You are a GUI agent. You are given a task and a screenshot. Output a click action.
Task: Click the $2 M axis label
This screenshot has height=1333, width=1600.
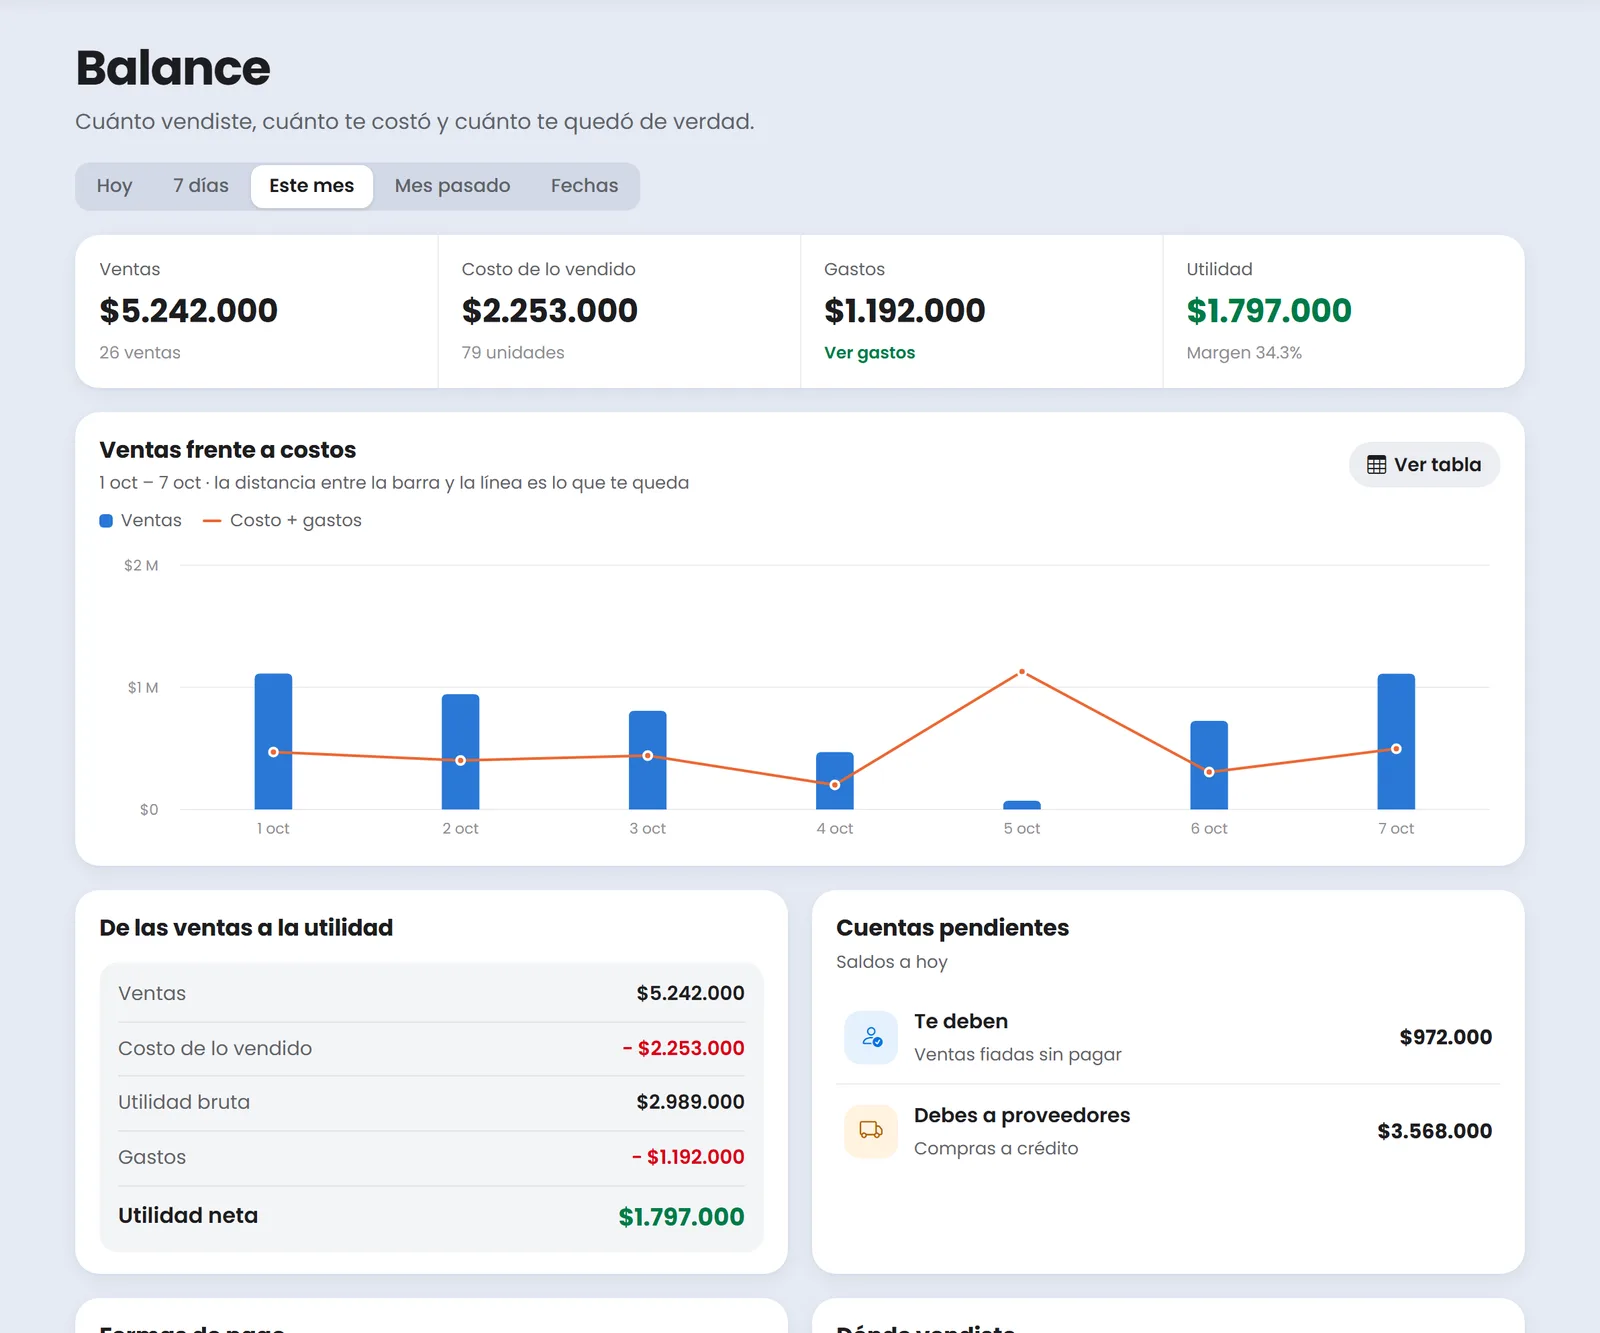tap(141, 566)
